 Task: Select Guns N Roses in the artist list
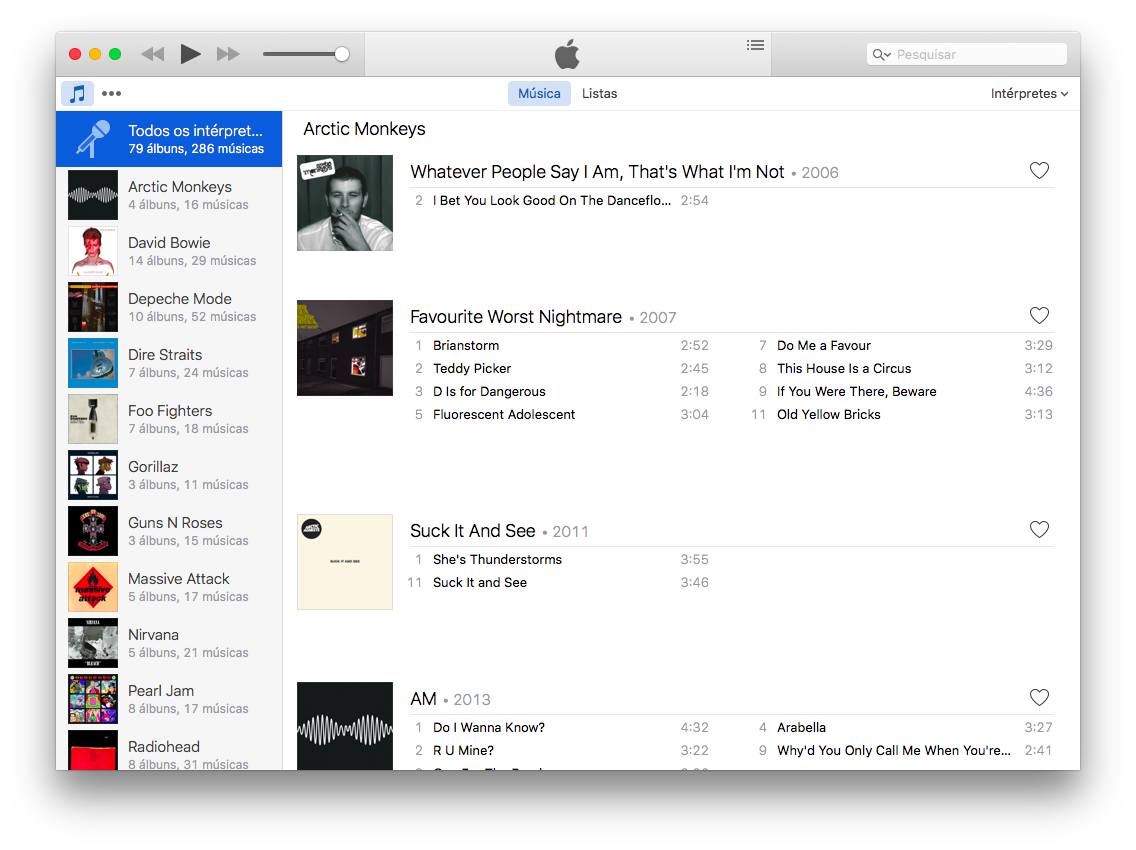(x=169, y=531)
